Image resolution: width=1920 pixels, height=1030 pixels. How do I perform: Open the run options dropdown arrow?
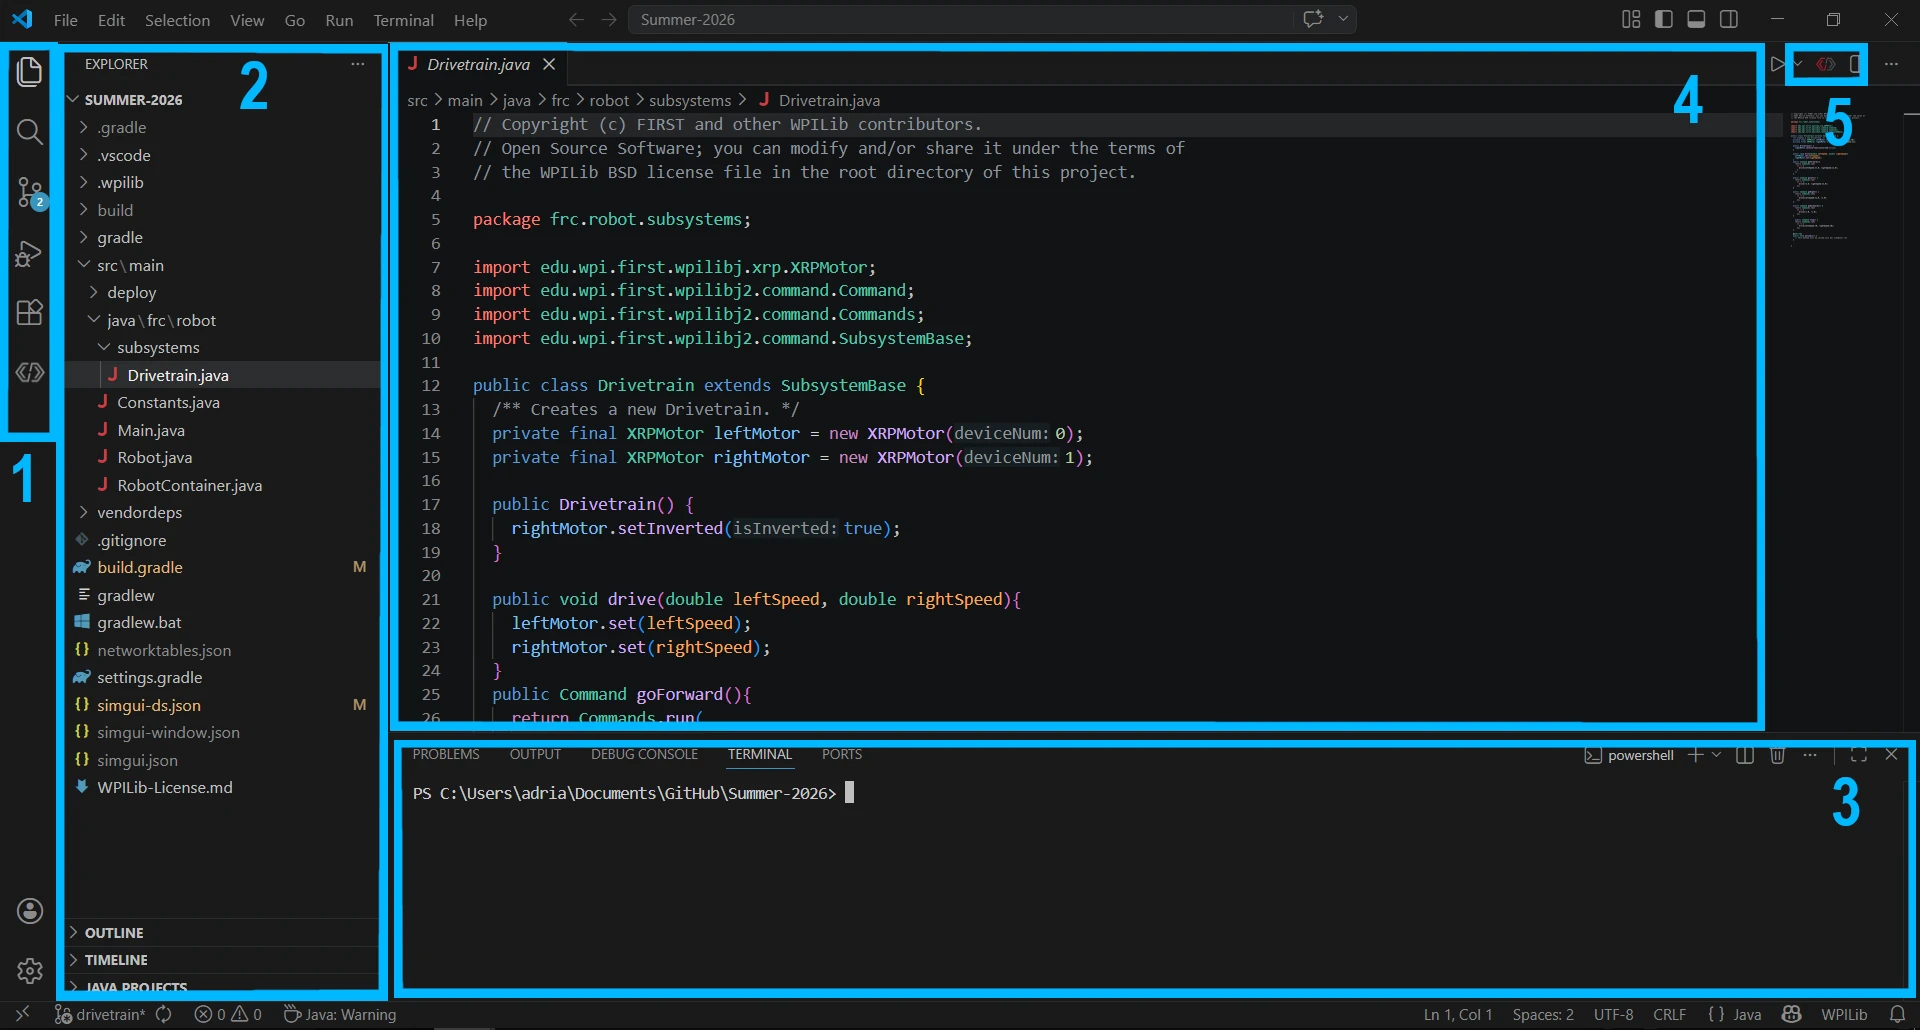click(1797, 64)
